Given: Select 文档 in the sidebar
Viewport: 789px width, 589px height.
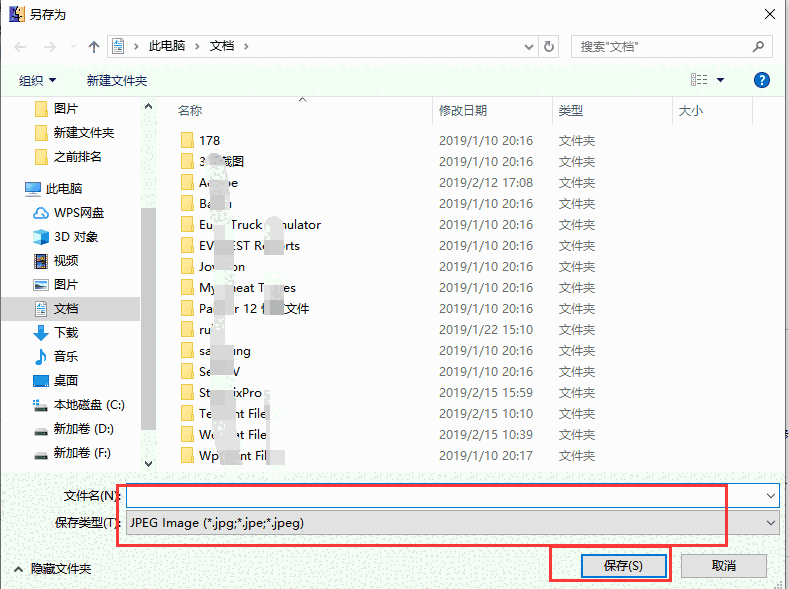Looking at the screenshot, I should [x=71, y=309].
